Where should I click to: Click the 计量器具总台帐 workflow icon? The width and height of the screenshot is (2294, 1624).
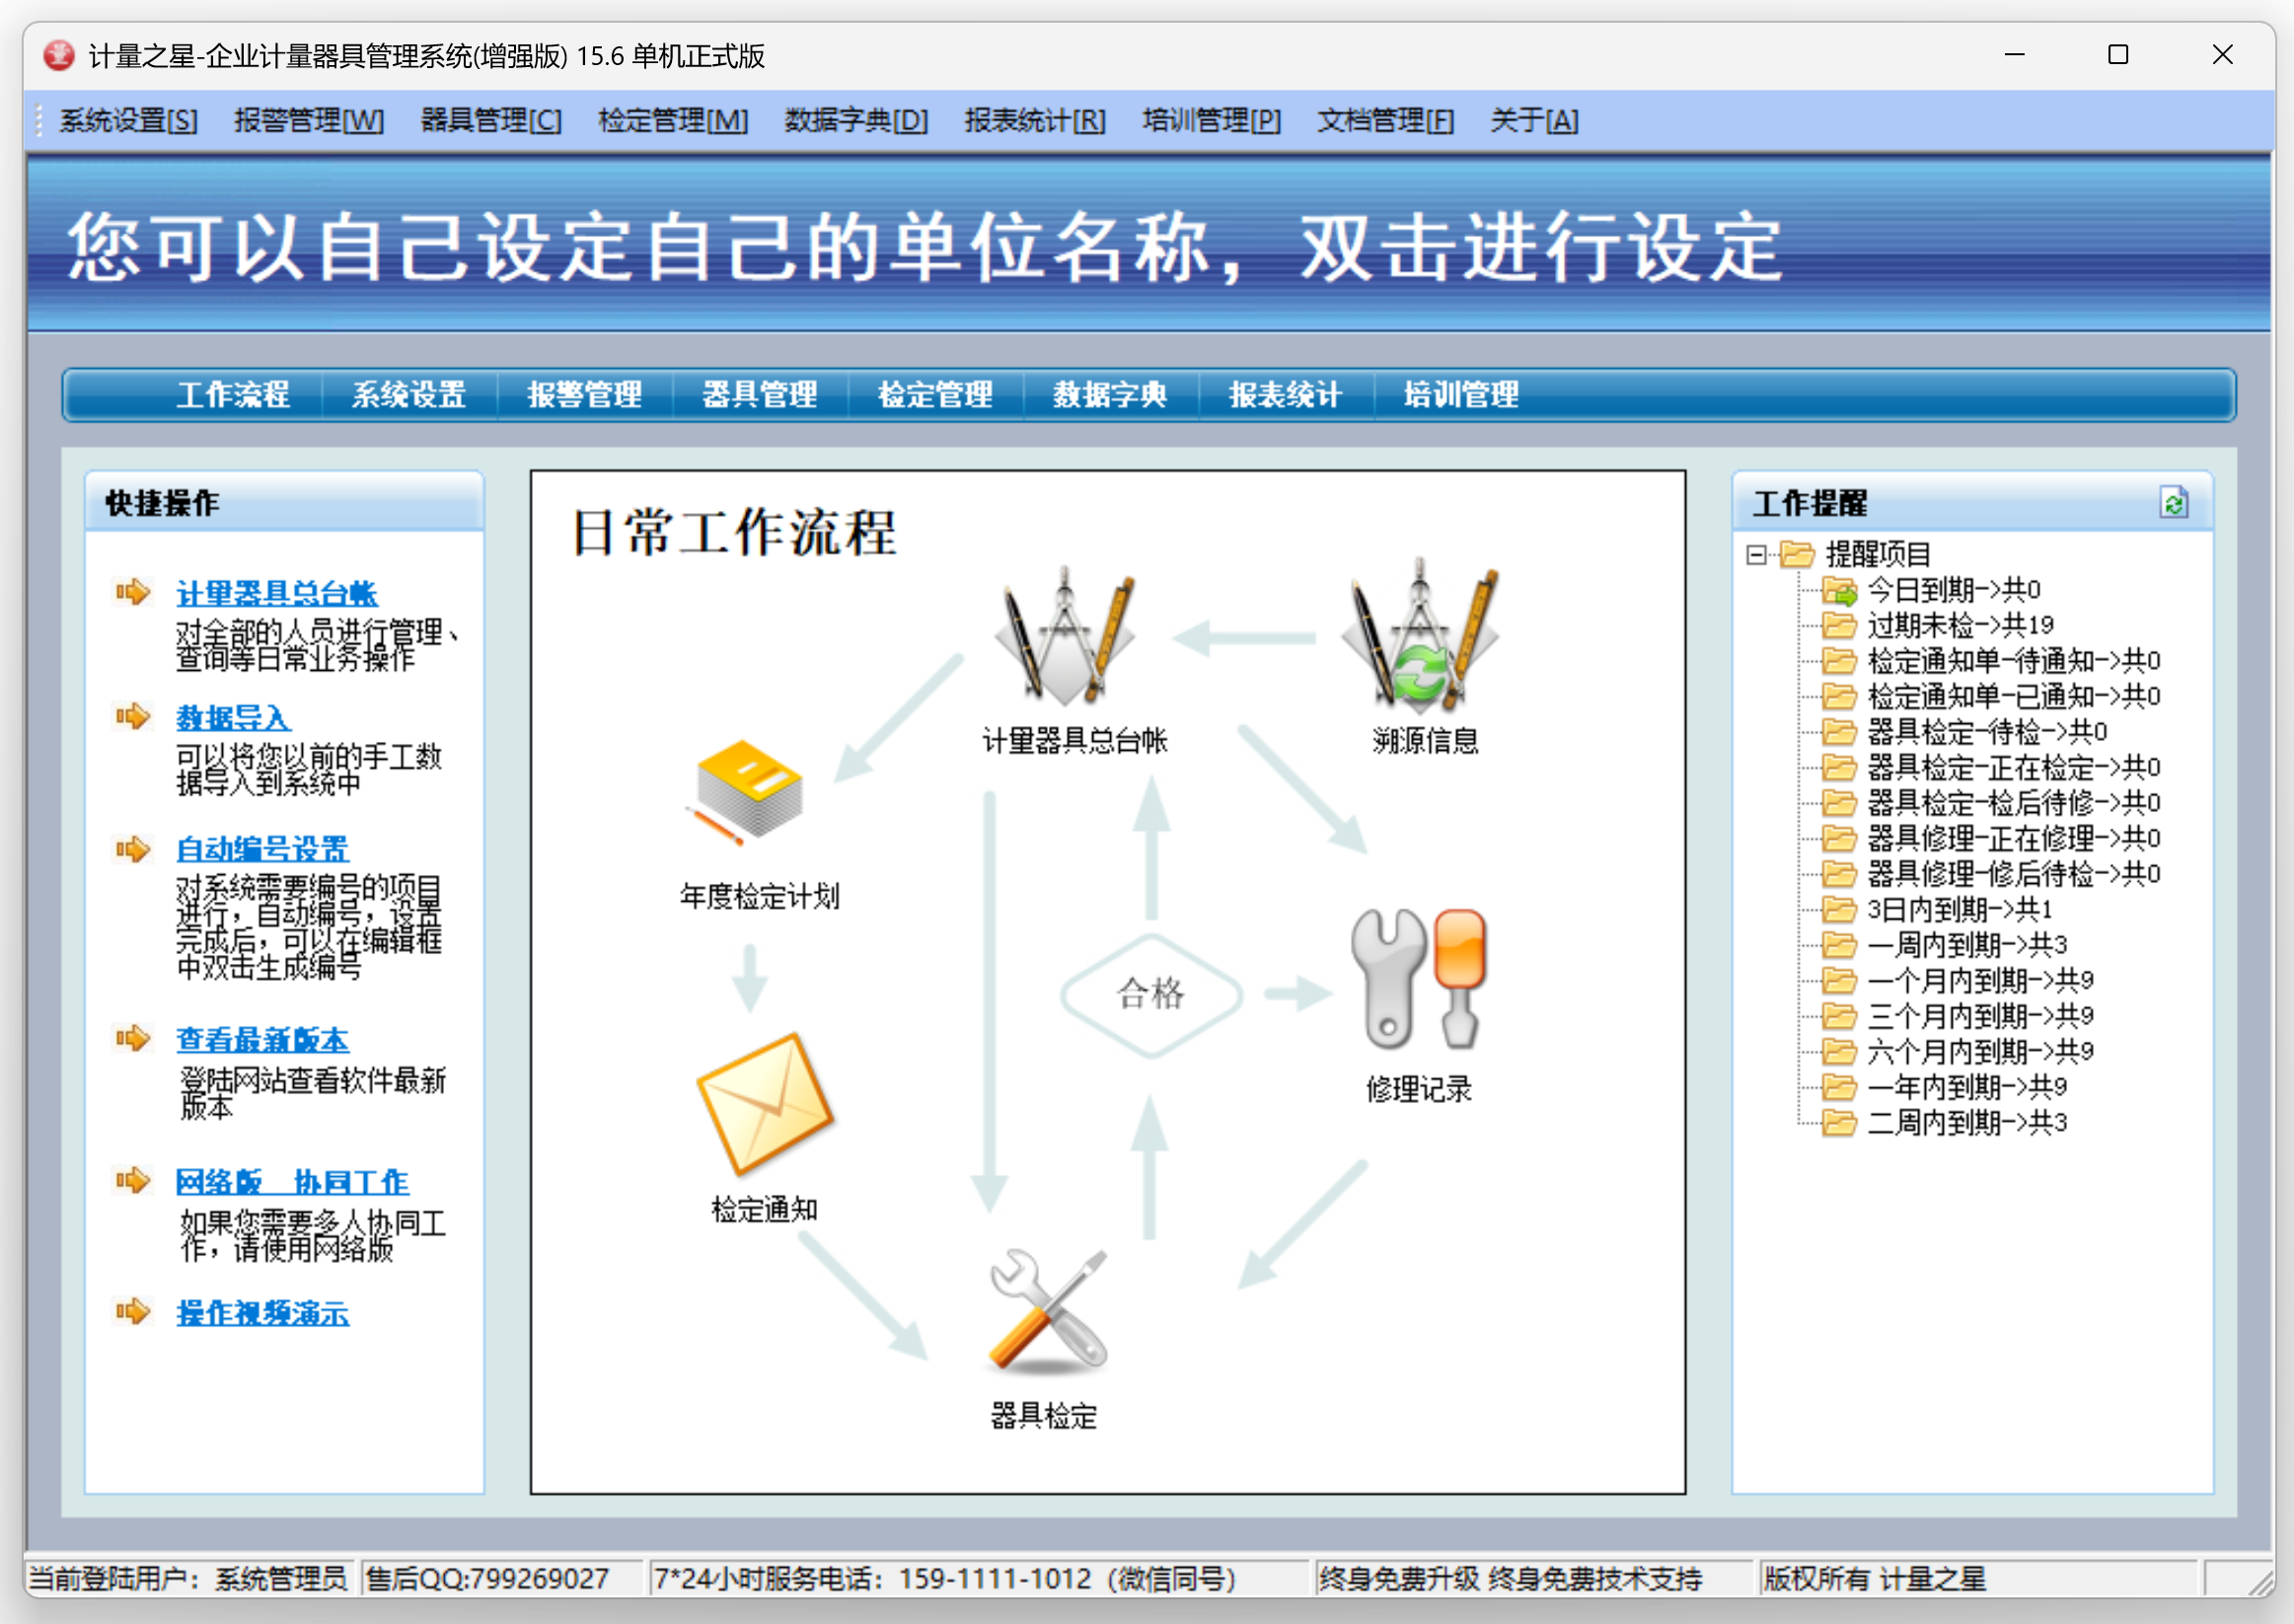(1065, 637)
